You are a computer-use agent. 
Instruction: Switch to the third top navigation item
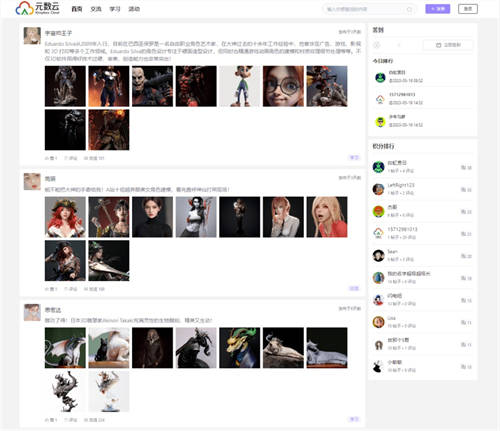point(115,9)
